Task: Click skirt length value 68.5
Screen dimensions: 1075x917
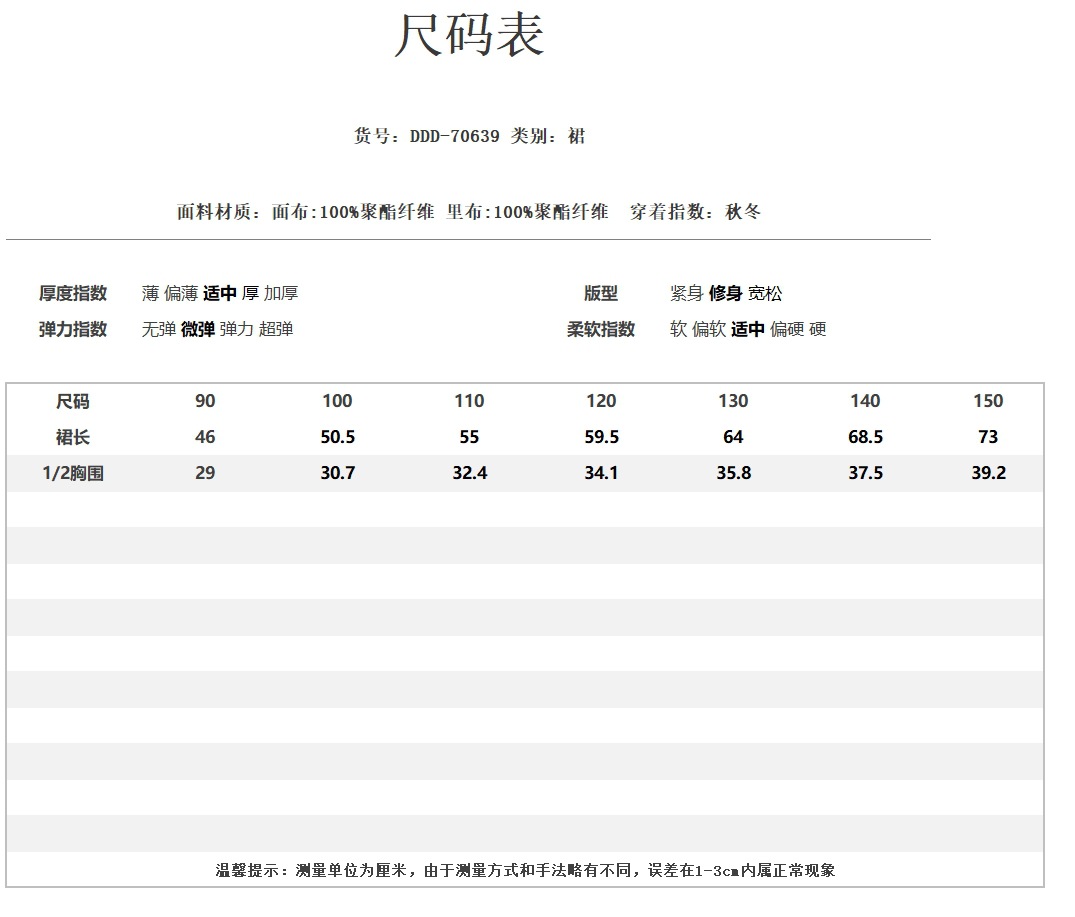Action: 865,437
